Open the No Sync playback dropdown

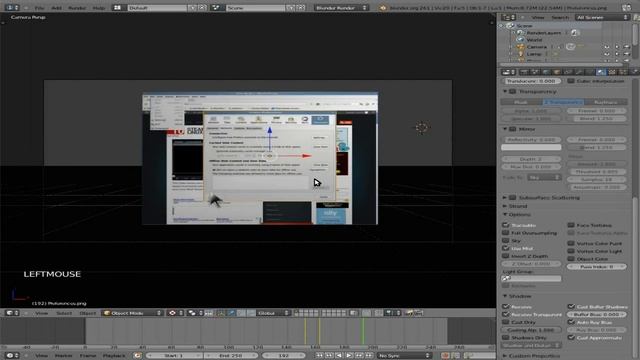click(404, 356)
